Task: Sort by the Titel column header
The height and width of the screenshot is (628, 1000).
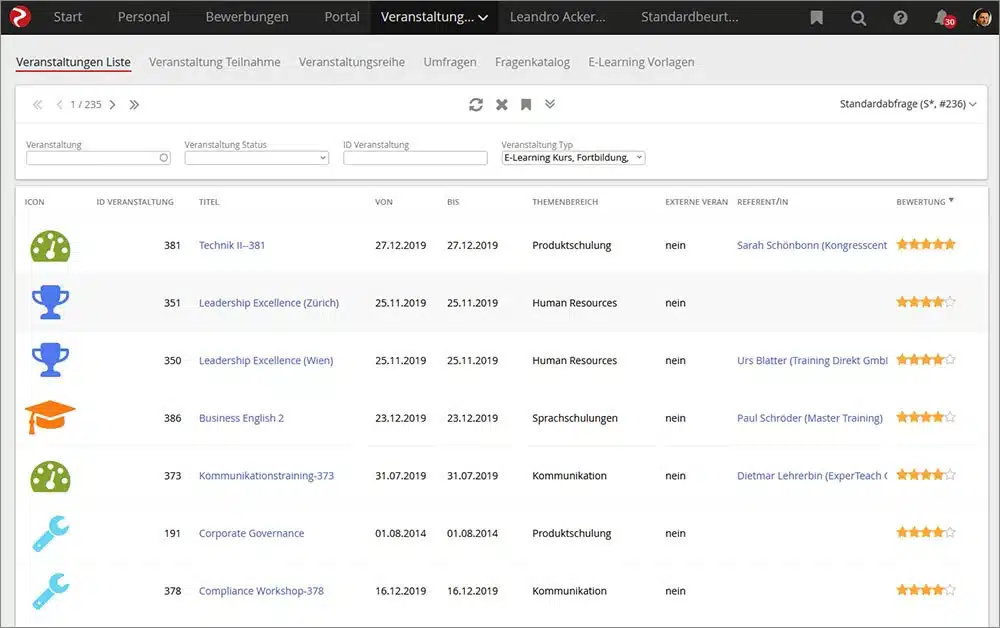Action: point(209,202)
